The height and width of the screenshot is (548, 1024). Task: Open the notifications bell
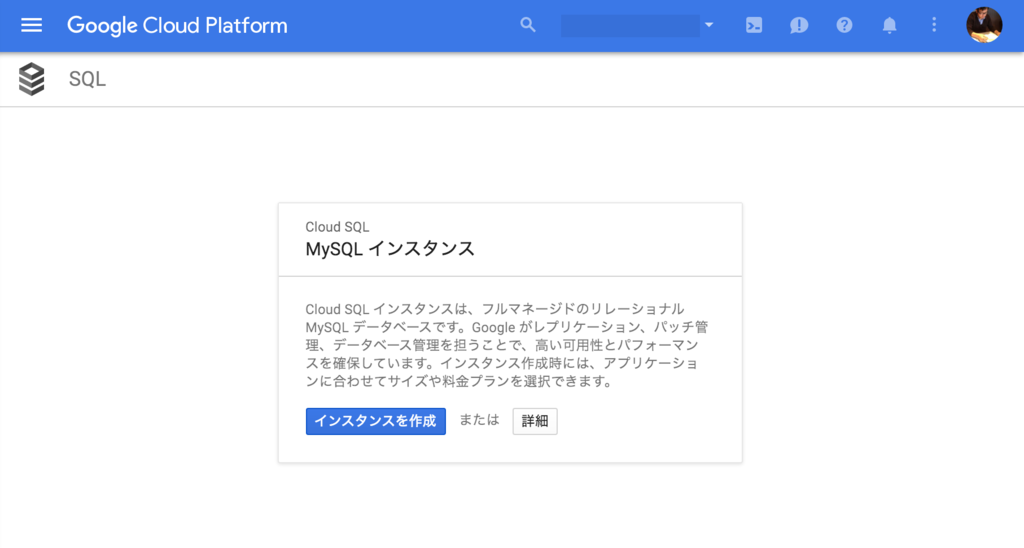click(x=889, y=25)
